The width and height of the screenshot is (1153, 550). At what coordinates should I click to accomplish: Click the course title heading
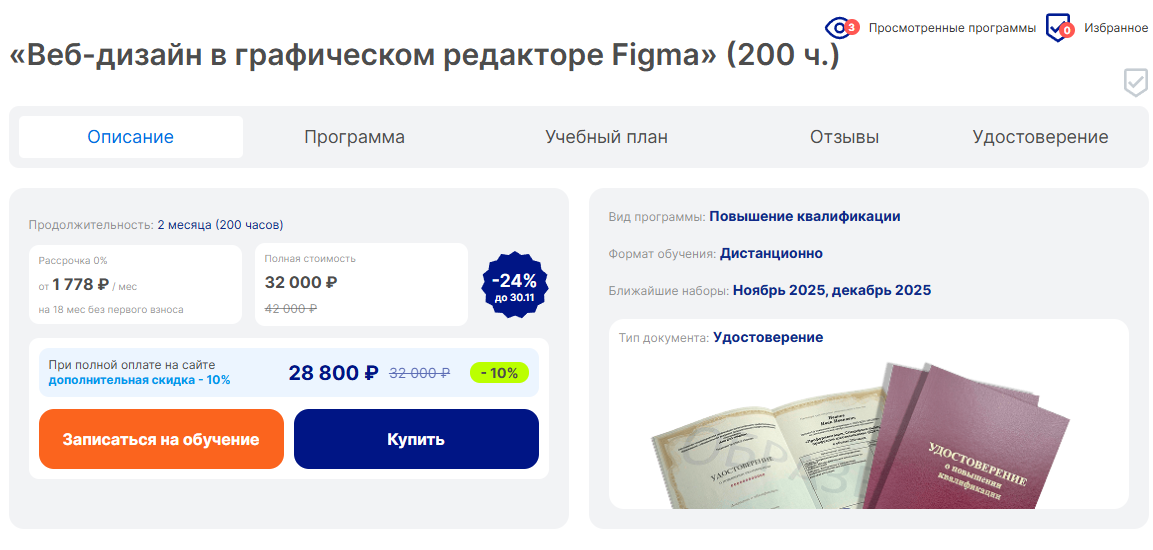tap(424, 56)
